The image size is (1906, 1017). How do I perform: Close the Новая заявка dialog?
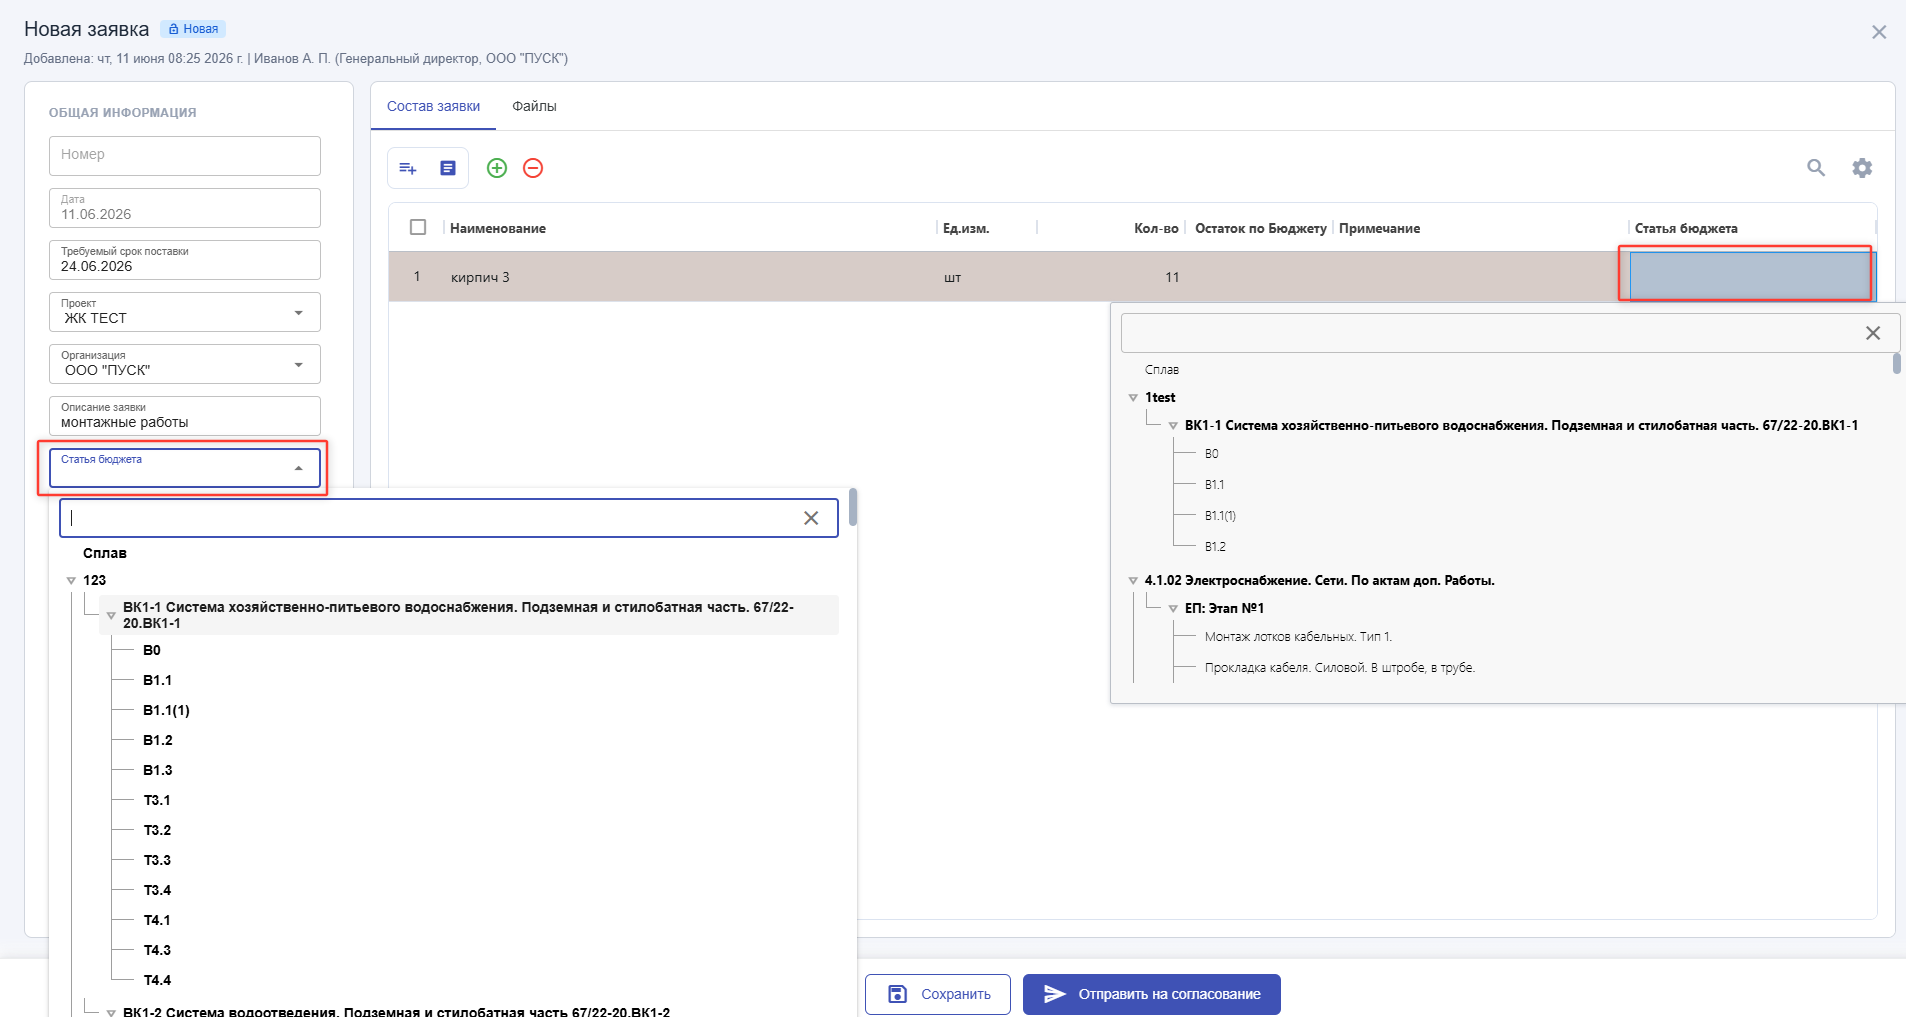pyautogui.click(x=1879, y=32)
